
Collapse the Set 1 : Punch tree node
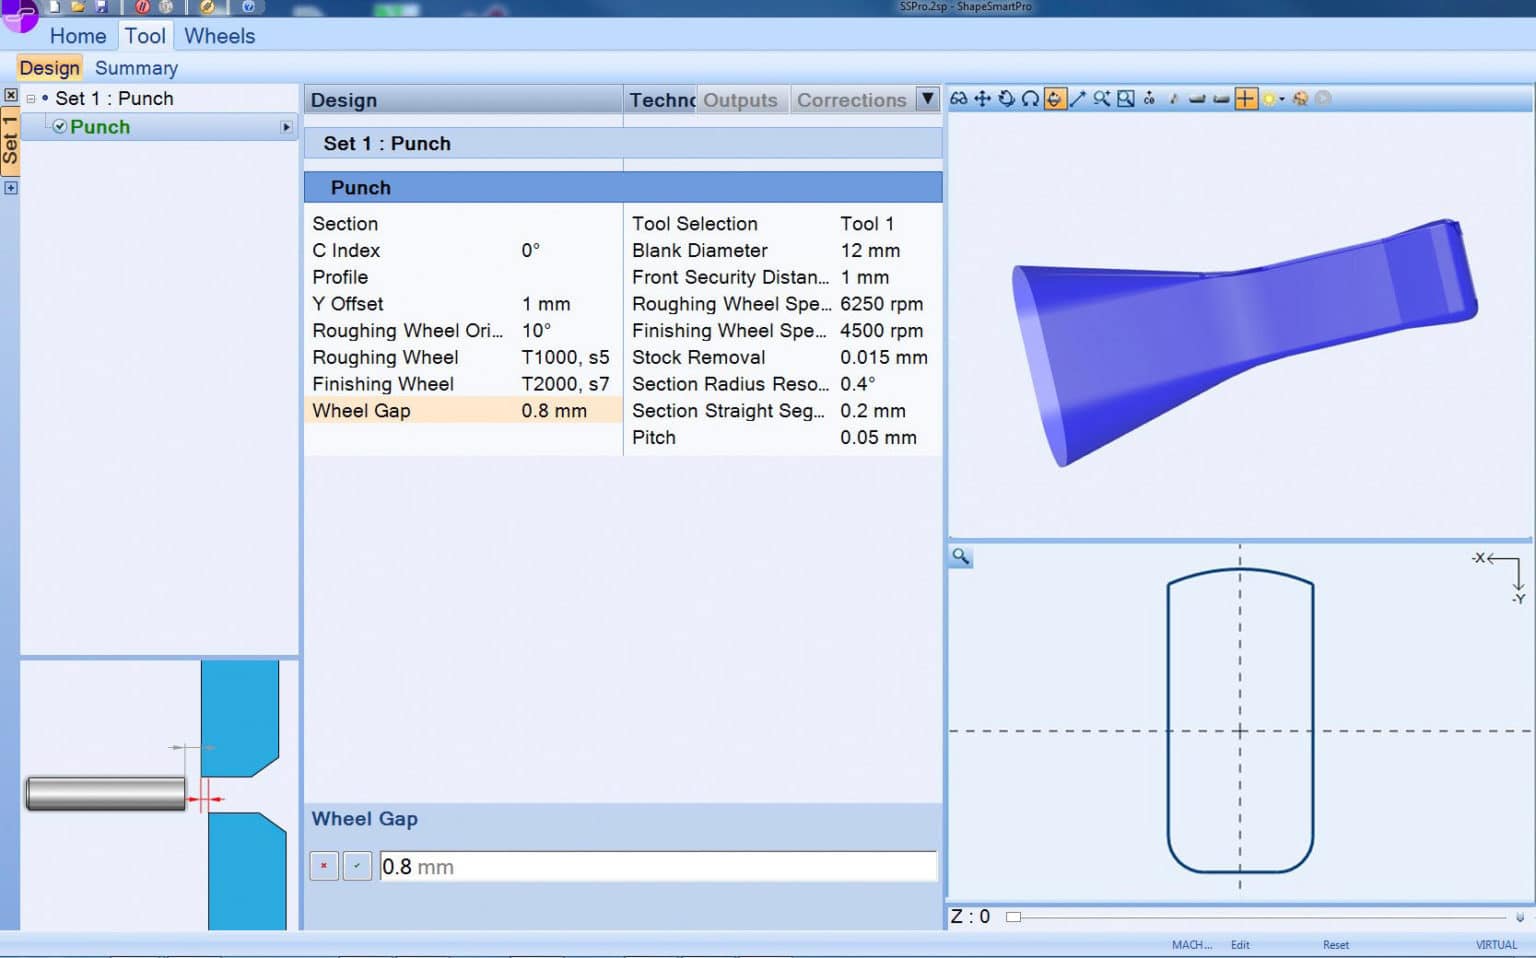(x=31, y=98)
